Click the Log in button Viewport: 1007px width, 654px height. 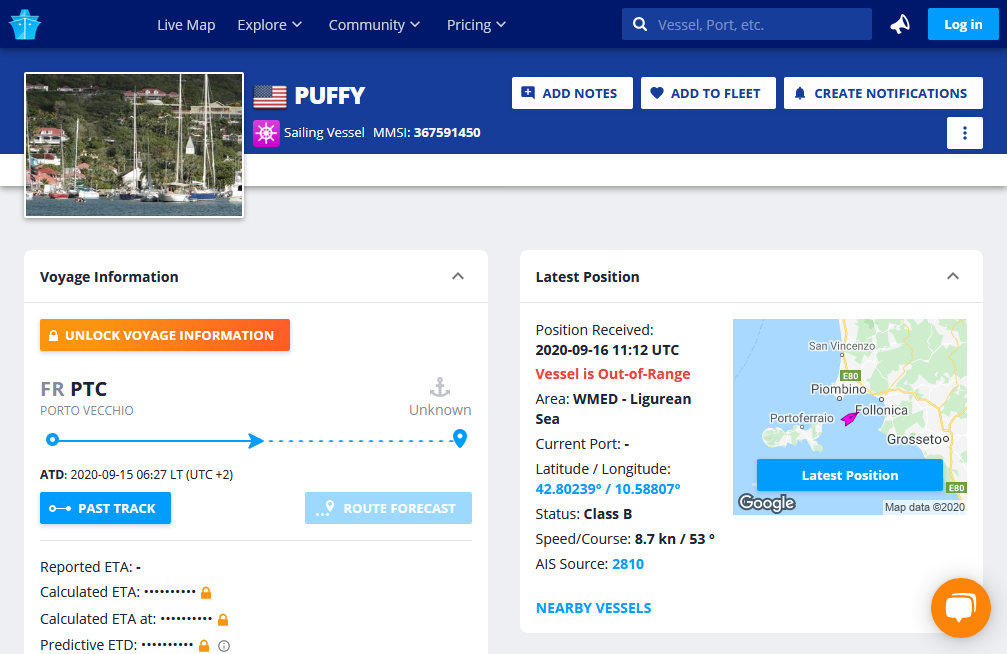coord(963,24)
